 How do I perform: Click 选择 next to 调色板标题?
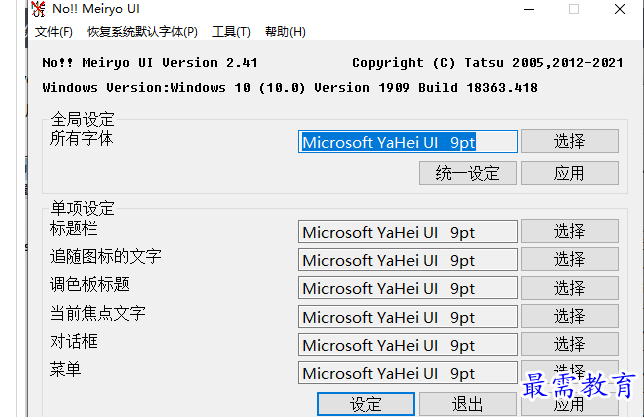coord(569,288)
